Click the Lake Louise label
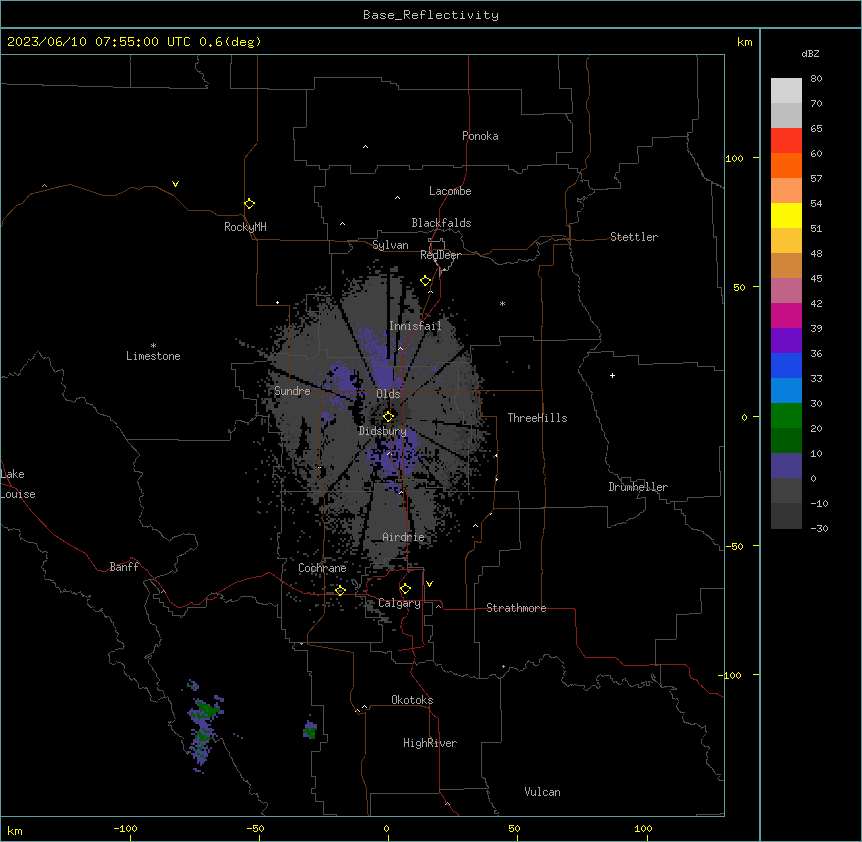This screenshot has width=862, height=842. point(18,484)
